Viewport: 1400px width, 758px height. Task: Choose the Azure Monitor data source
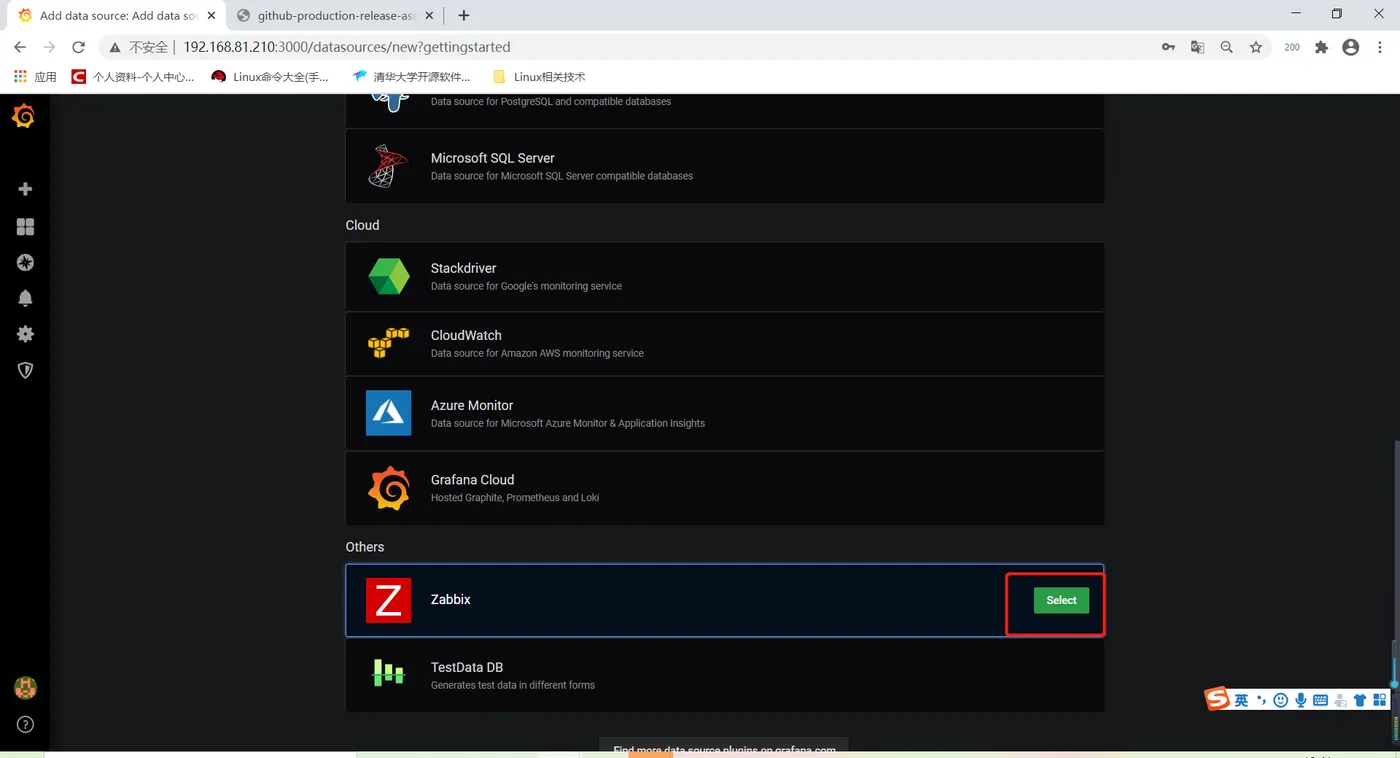pyautogui.click(x=725, y=413)
